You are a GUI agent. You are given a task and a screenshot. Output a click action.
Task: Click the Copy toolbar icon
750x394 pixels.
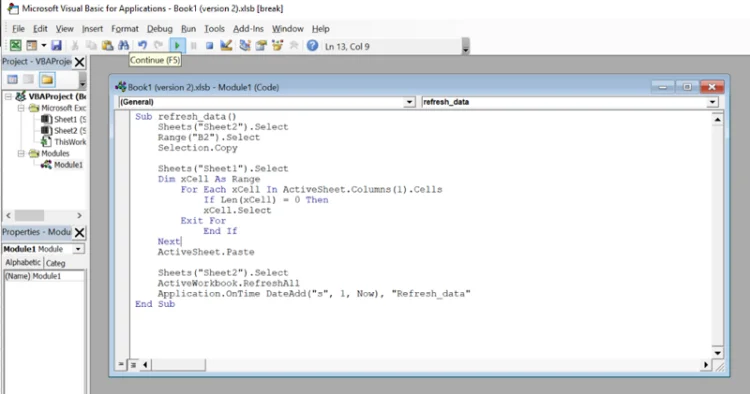coord(91,45)
